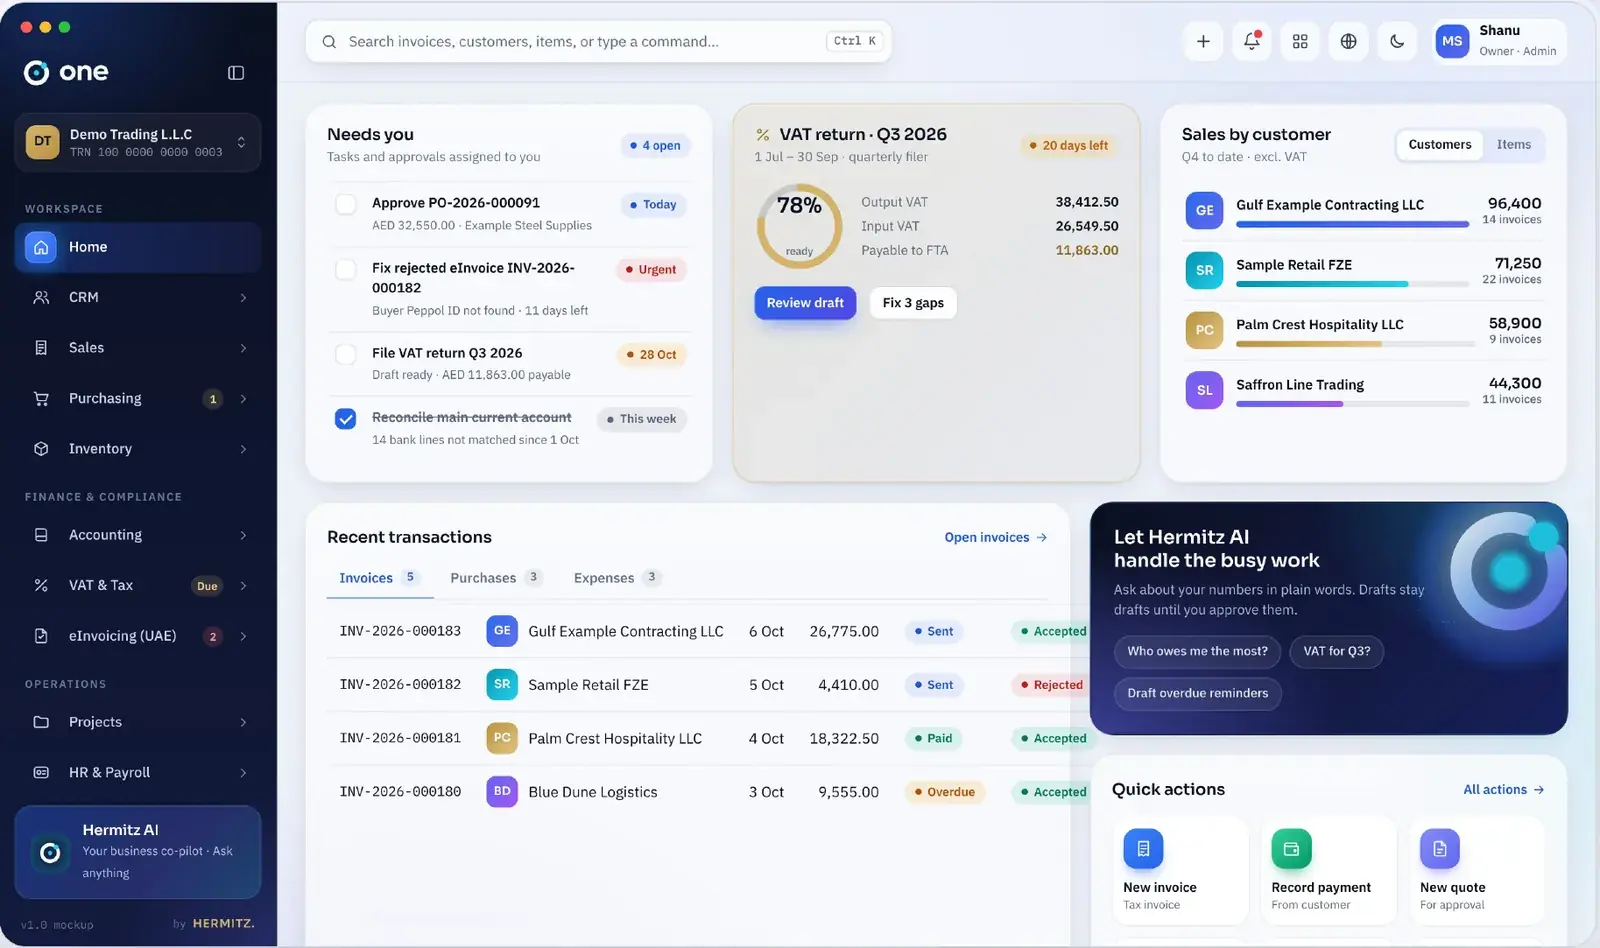This screenshot has width=1600, height=948.
Task: Click the VAT & Tax percent icon
Action: tap(41, 585)
